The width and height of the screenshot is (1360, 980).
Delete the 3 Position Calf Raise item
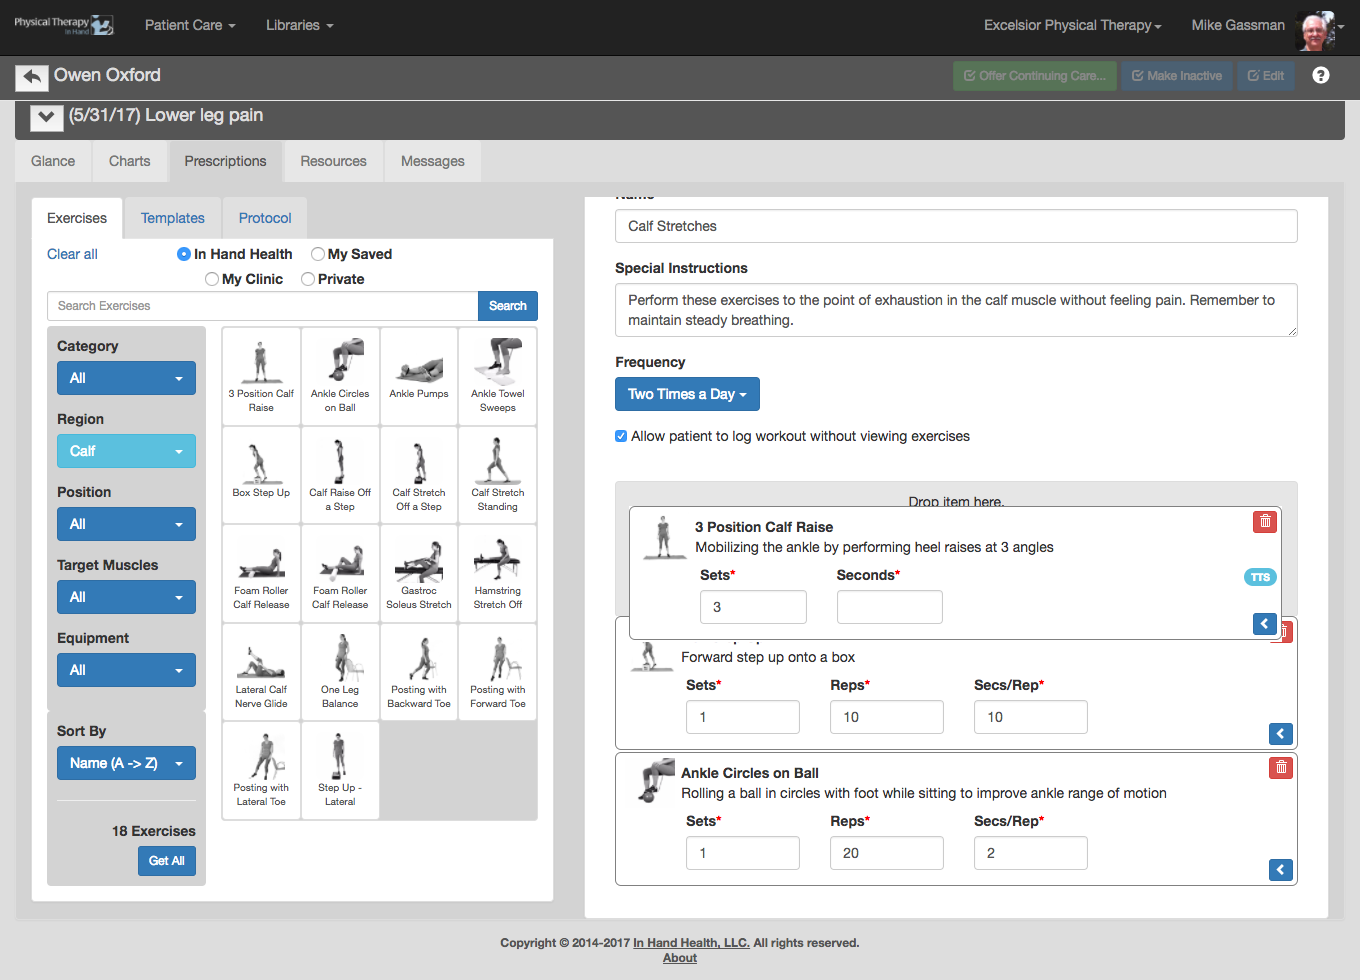(x=1265, y=521)
